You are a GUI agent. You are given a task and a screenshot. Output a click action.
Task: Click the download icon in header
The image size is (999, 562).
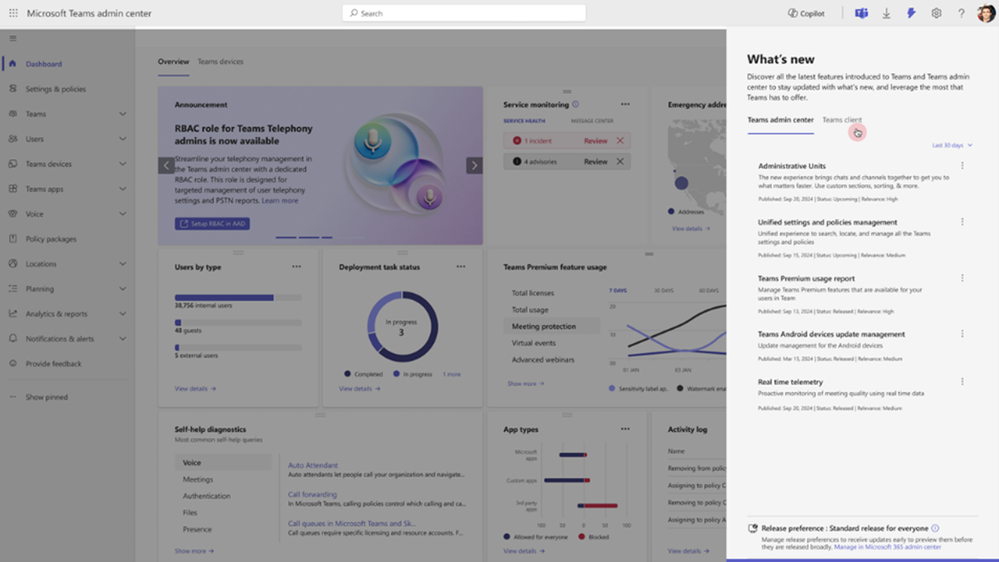coord(886,13)
